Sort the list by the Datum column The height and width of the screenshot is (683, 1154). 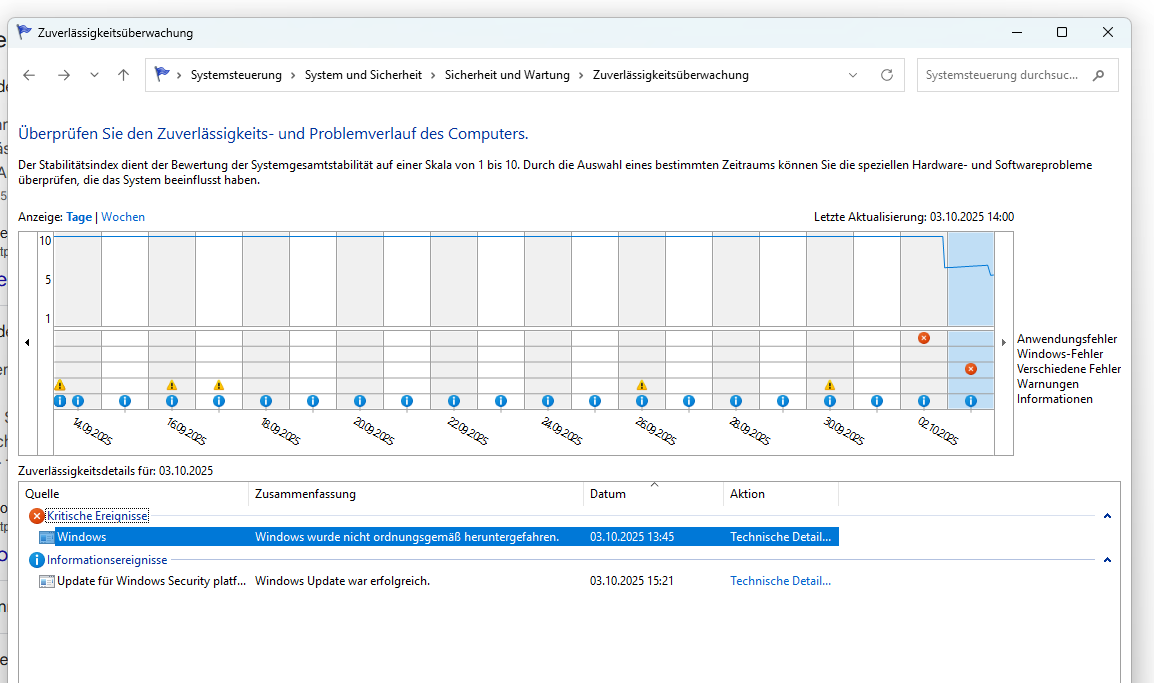coord(654,494)
